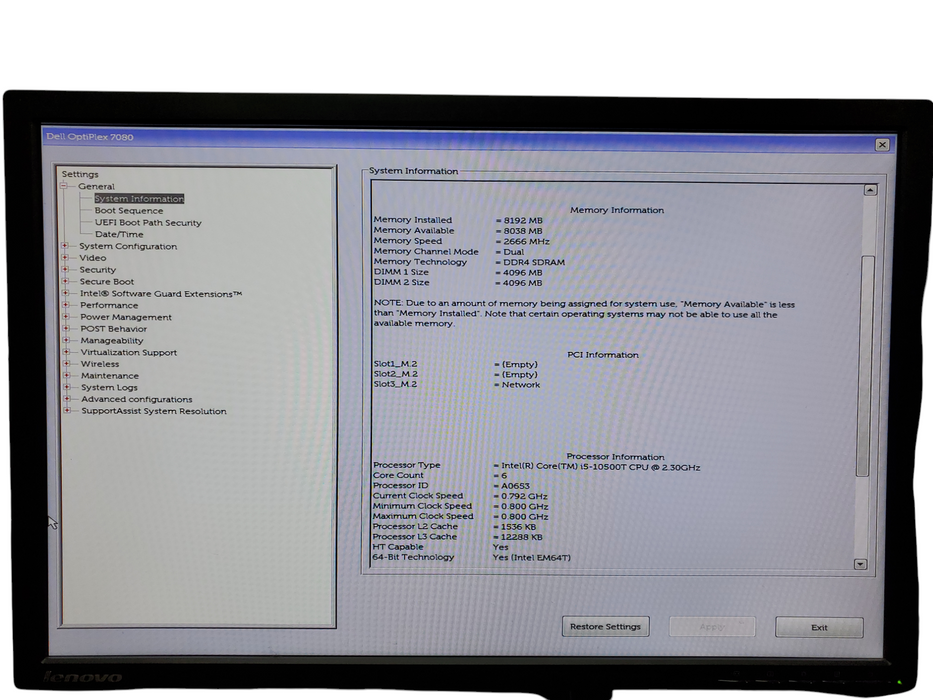This screenshot has height=700, width=933.
Task: Expand the Power Management node
Action: pyautogui.click(x=66, y=316)
